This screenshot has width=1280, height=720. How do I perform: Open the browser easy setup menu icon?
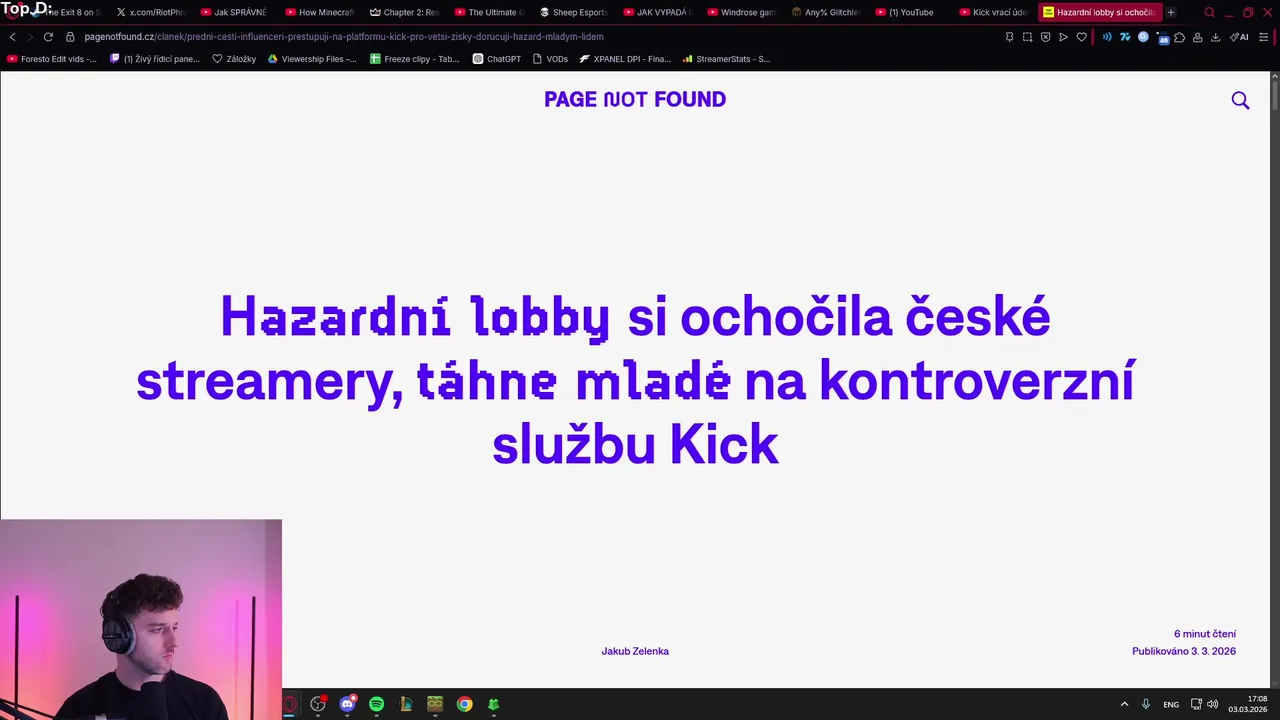point(1264,37)
